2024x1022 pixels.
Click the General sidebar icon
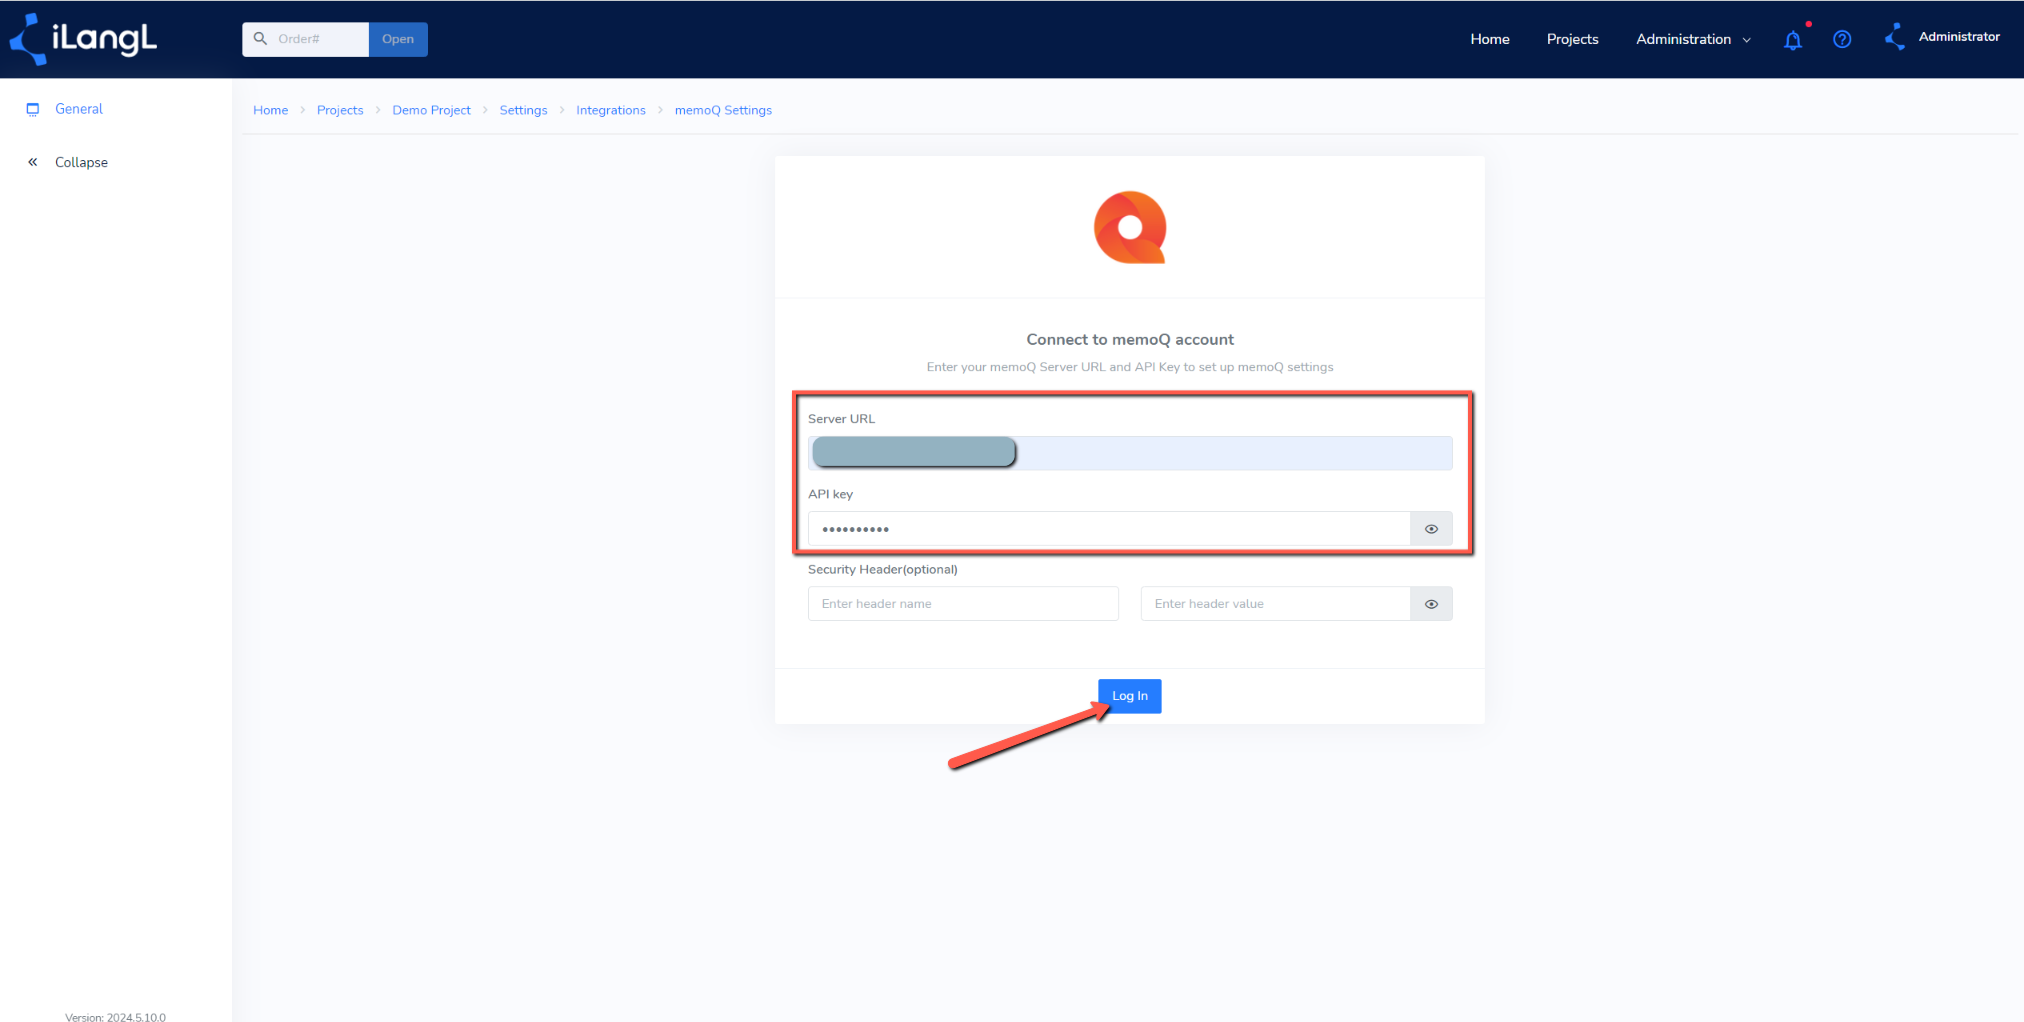coord(33,109)
